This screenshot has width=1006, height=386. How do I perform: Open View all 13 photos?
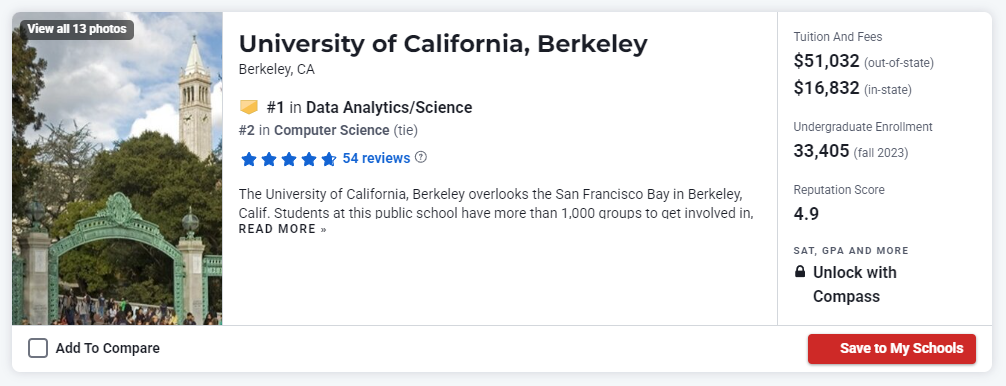(x=77, y=29)
